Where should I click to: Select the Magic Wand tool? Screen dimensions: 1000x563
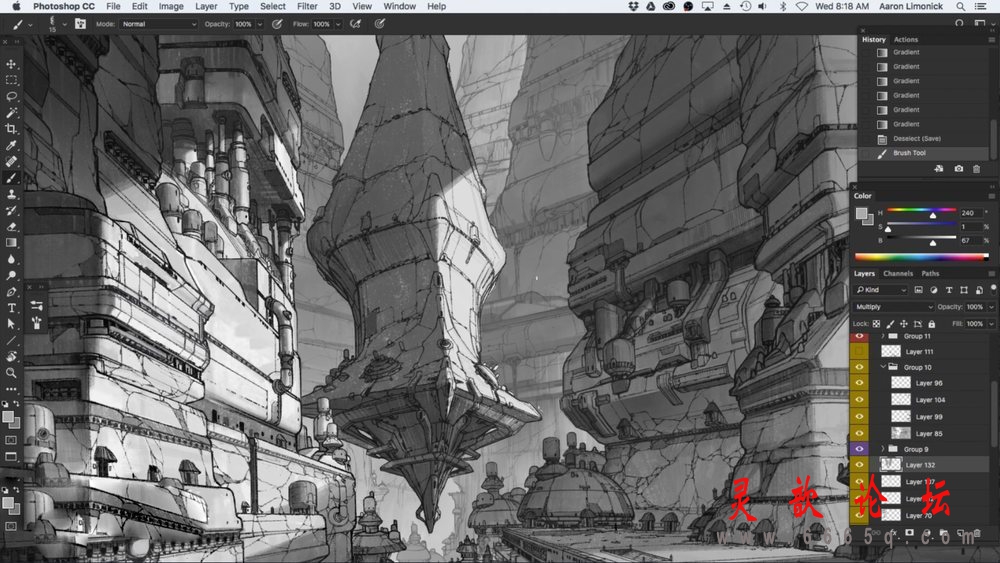11,113
